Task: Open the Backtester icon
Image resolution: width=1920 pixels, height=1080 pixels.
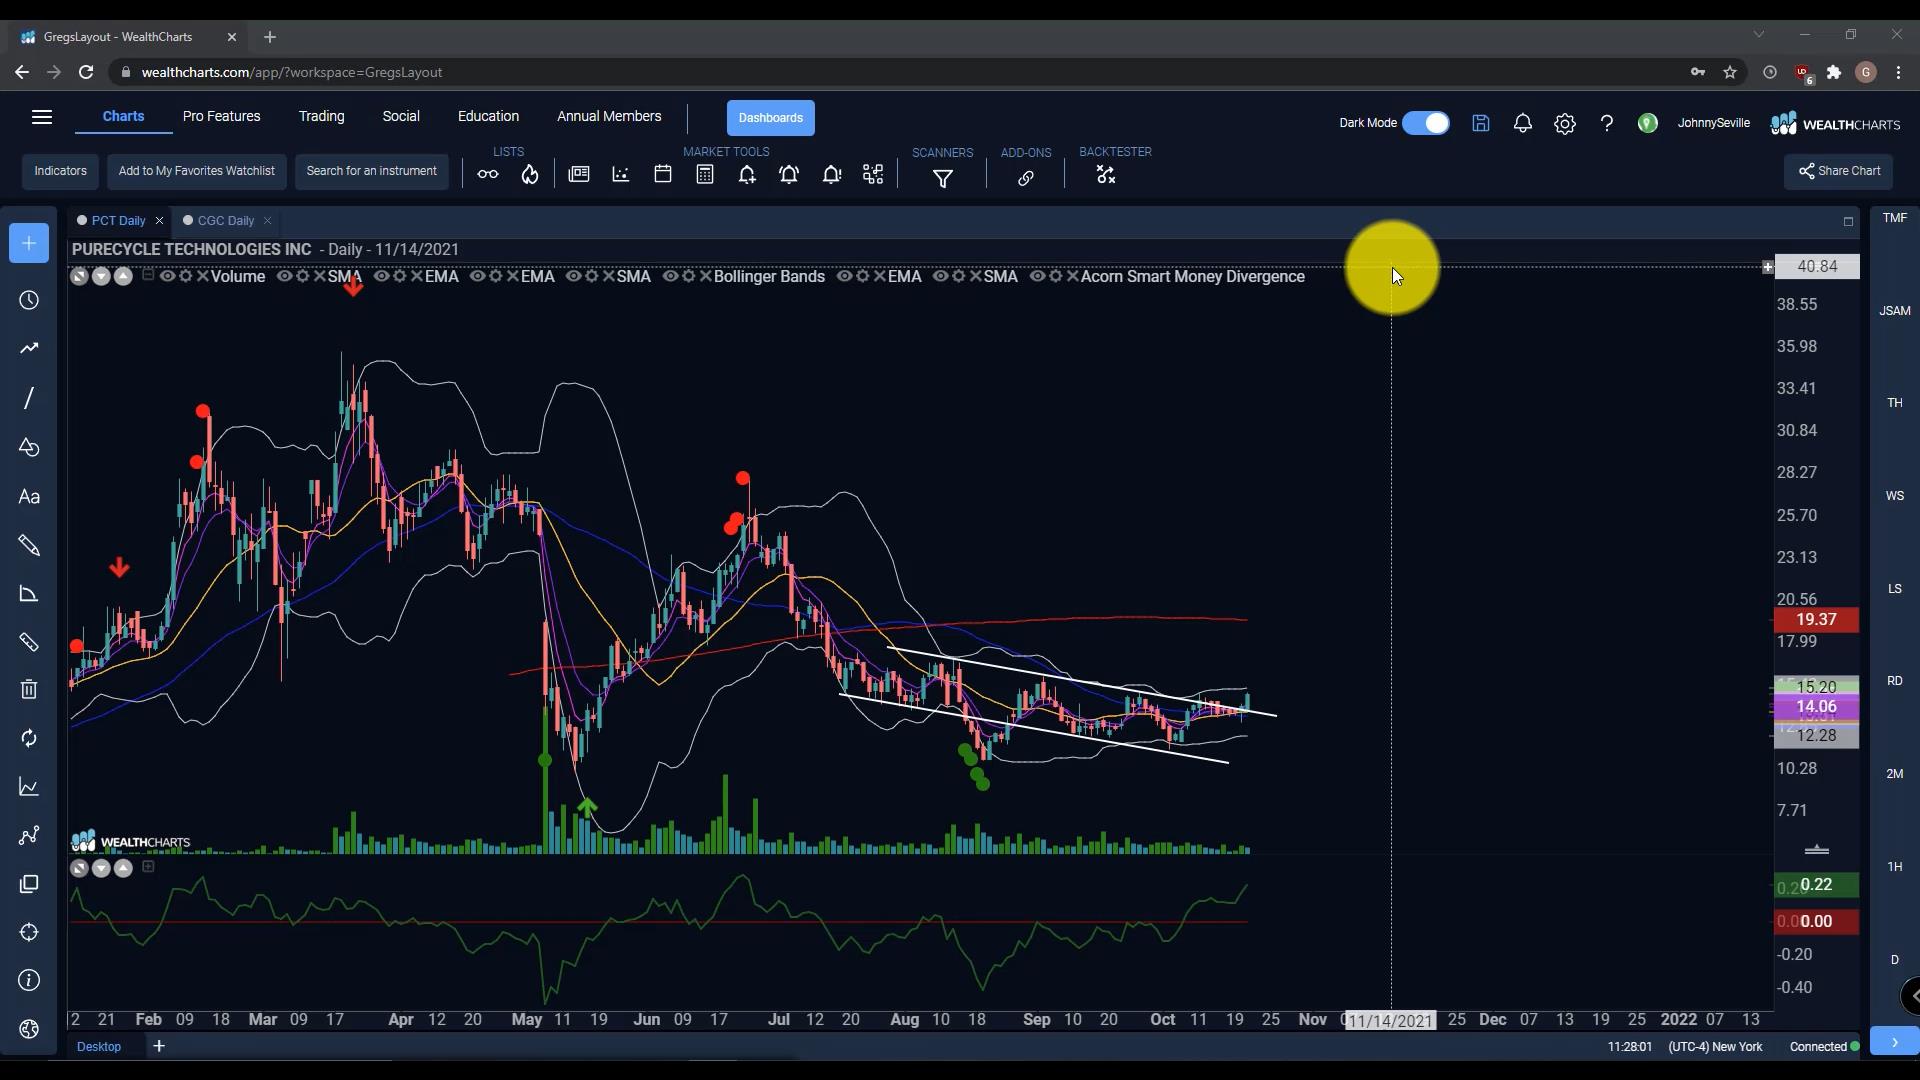Action: tap(1106, 175)
